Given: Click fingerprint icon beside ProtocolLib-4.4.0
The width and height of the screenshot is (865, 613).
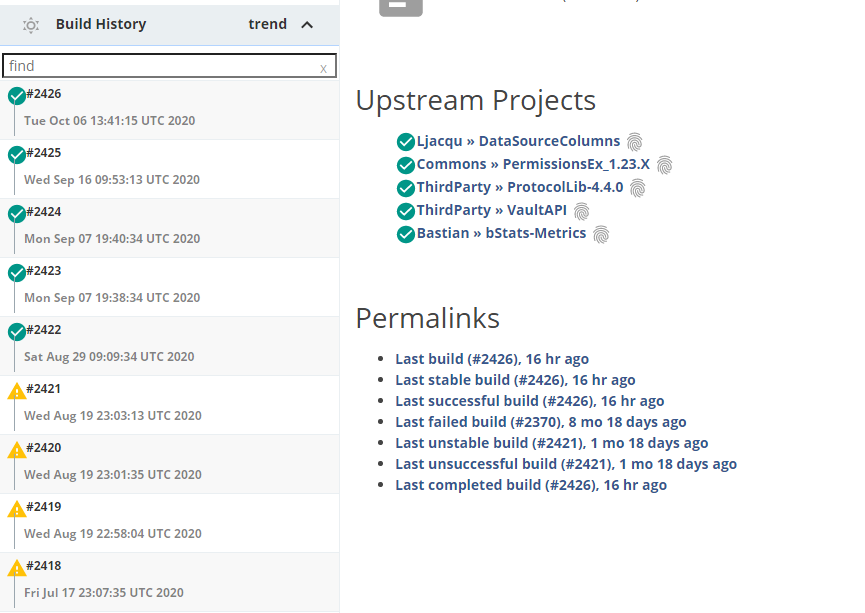Looking at the screenshot, I should pyautogui.click(x=637, y=188).
